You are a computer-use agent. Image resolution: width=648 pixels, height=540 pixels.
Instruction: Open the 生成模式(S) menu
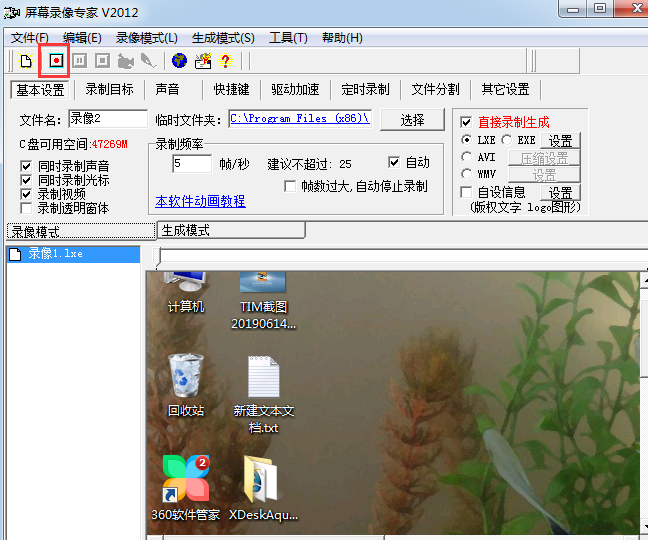tap(223, 38)
